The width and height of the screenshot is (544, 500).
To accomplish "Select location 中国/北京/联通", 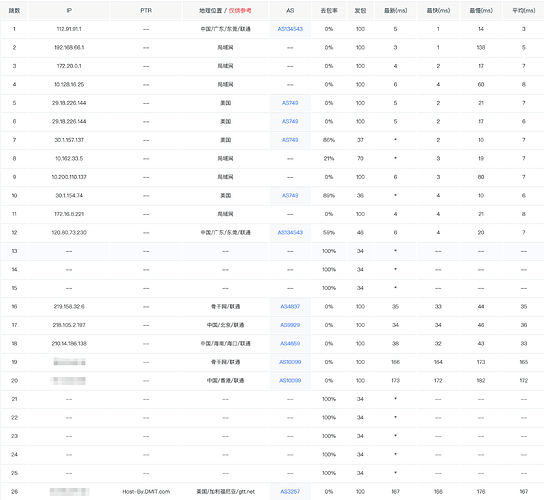I will [226, 325].
